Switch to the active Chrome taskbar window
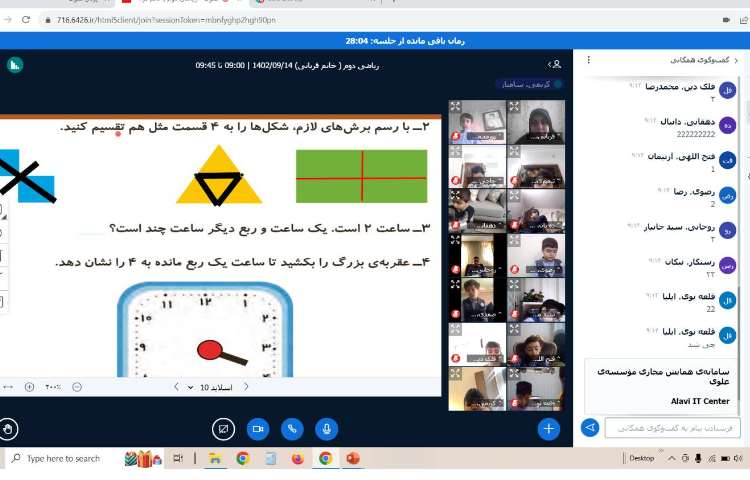Image resolution: width=750 pixels, height=480 pixels. coord(326,458)
